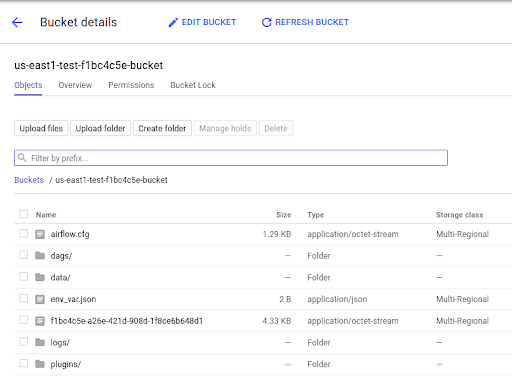Open file f1bc4c5e-a26e-421d-908d-1f8ce6b648d1
Image resolution: width=512 pixels, height=376 pixels.
pyautogui.click(x=127, y=321)
